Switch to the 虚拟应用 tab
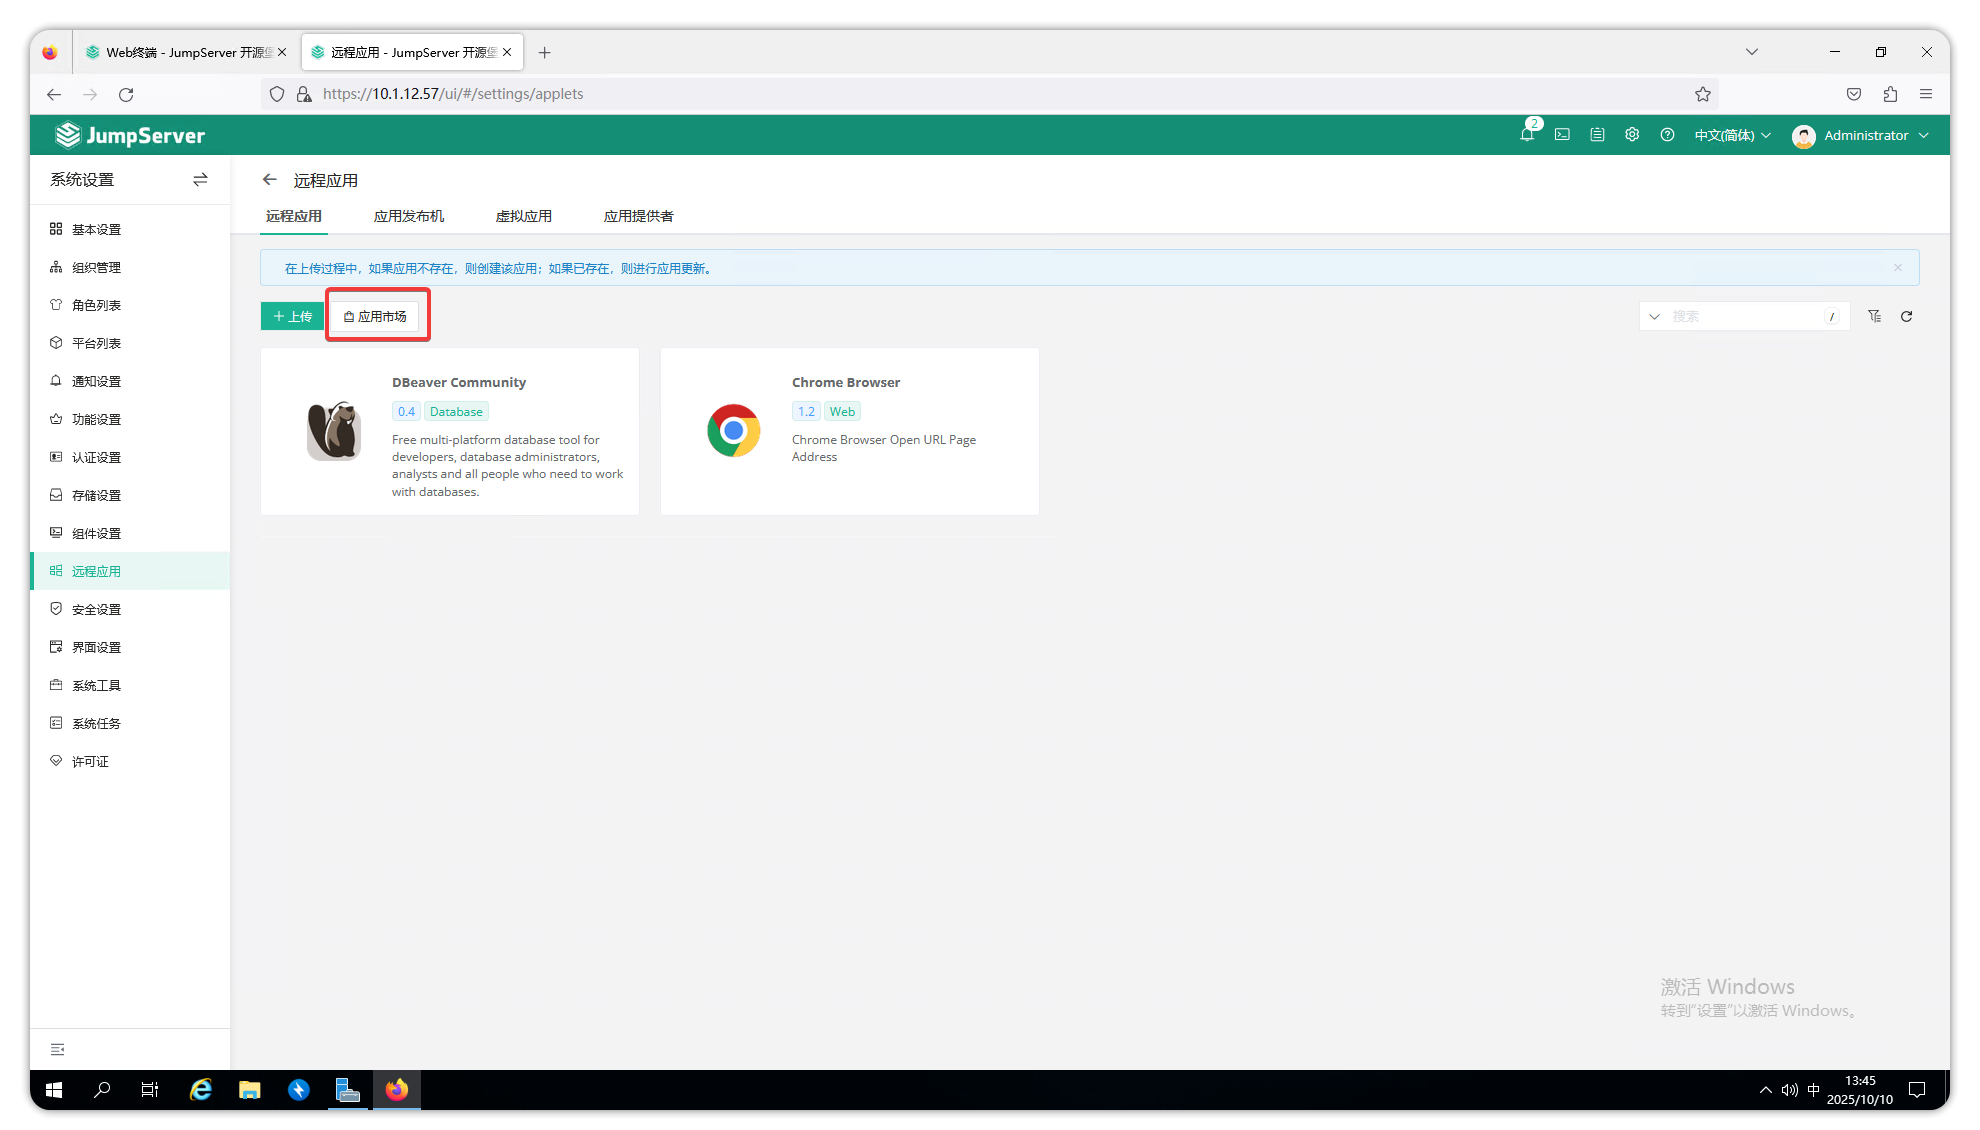This screenshot has height=1130, width=1980. [523, 216]
